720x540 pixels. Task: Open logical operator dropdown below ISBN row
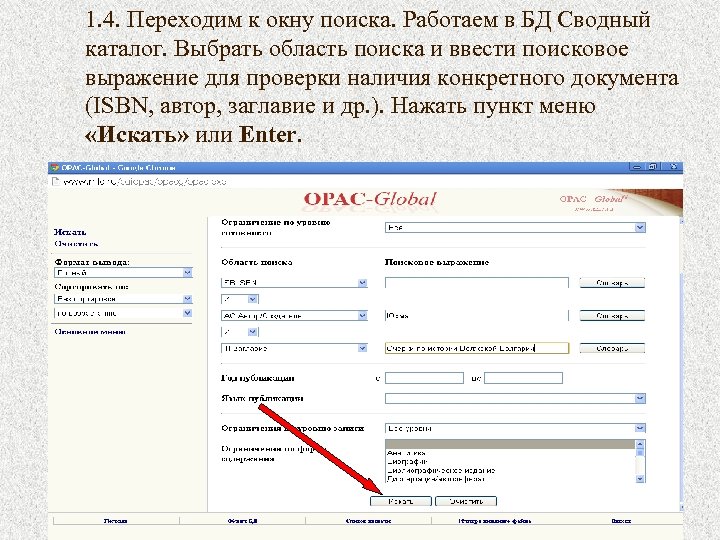pos(240,299)
